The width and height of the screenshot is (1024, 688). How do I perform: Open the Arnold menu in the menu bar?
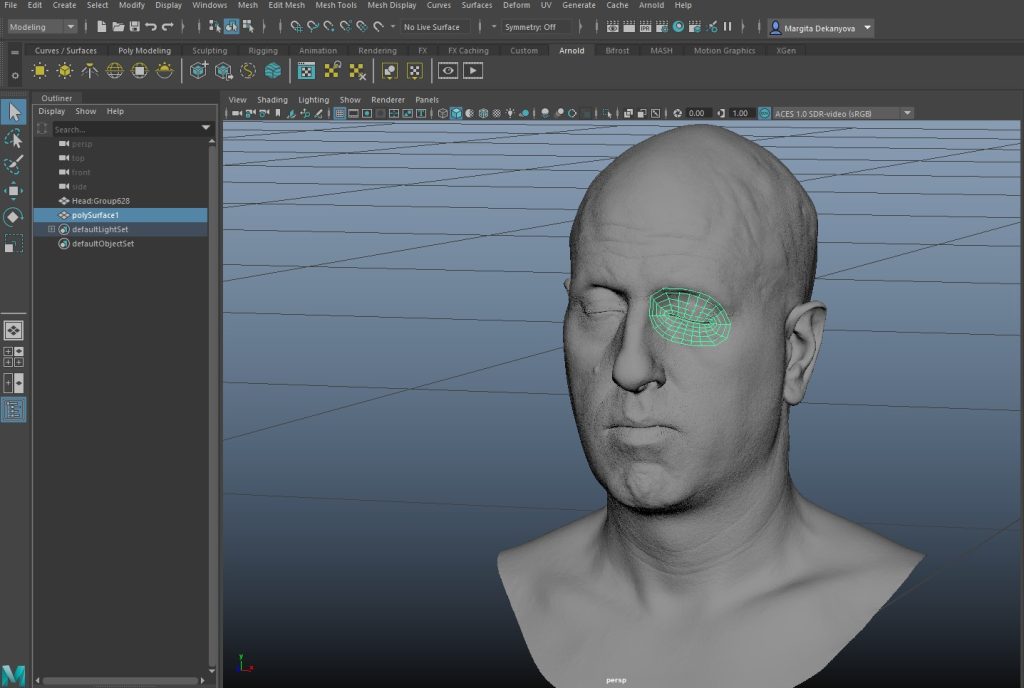click(651, 5)
